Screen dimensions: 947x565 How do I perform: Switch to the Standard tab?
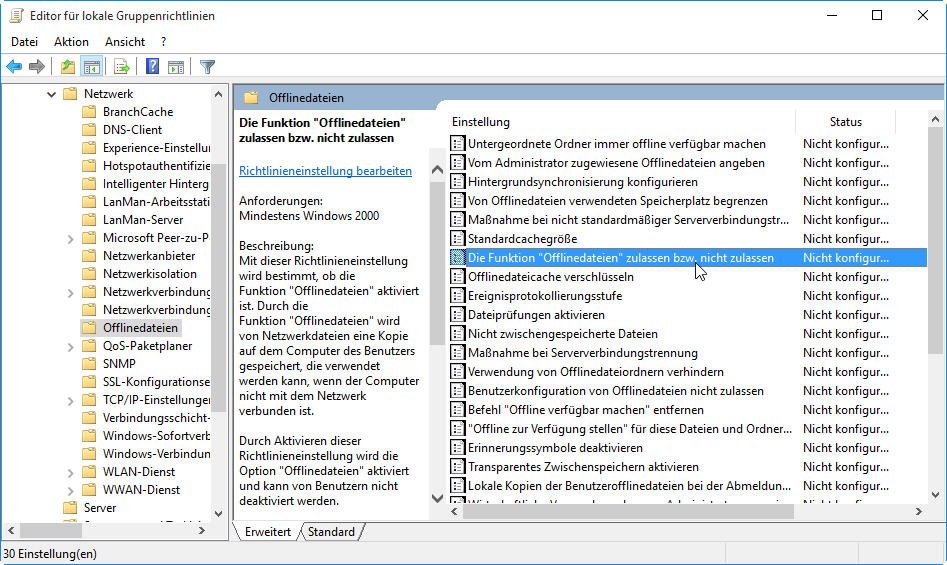(x=331, y=532)
